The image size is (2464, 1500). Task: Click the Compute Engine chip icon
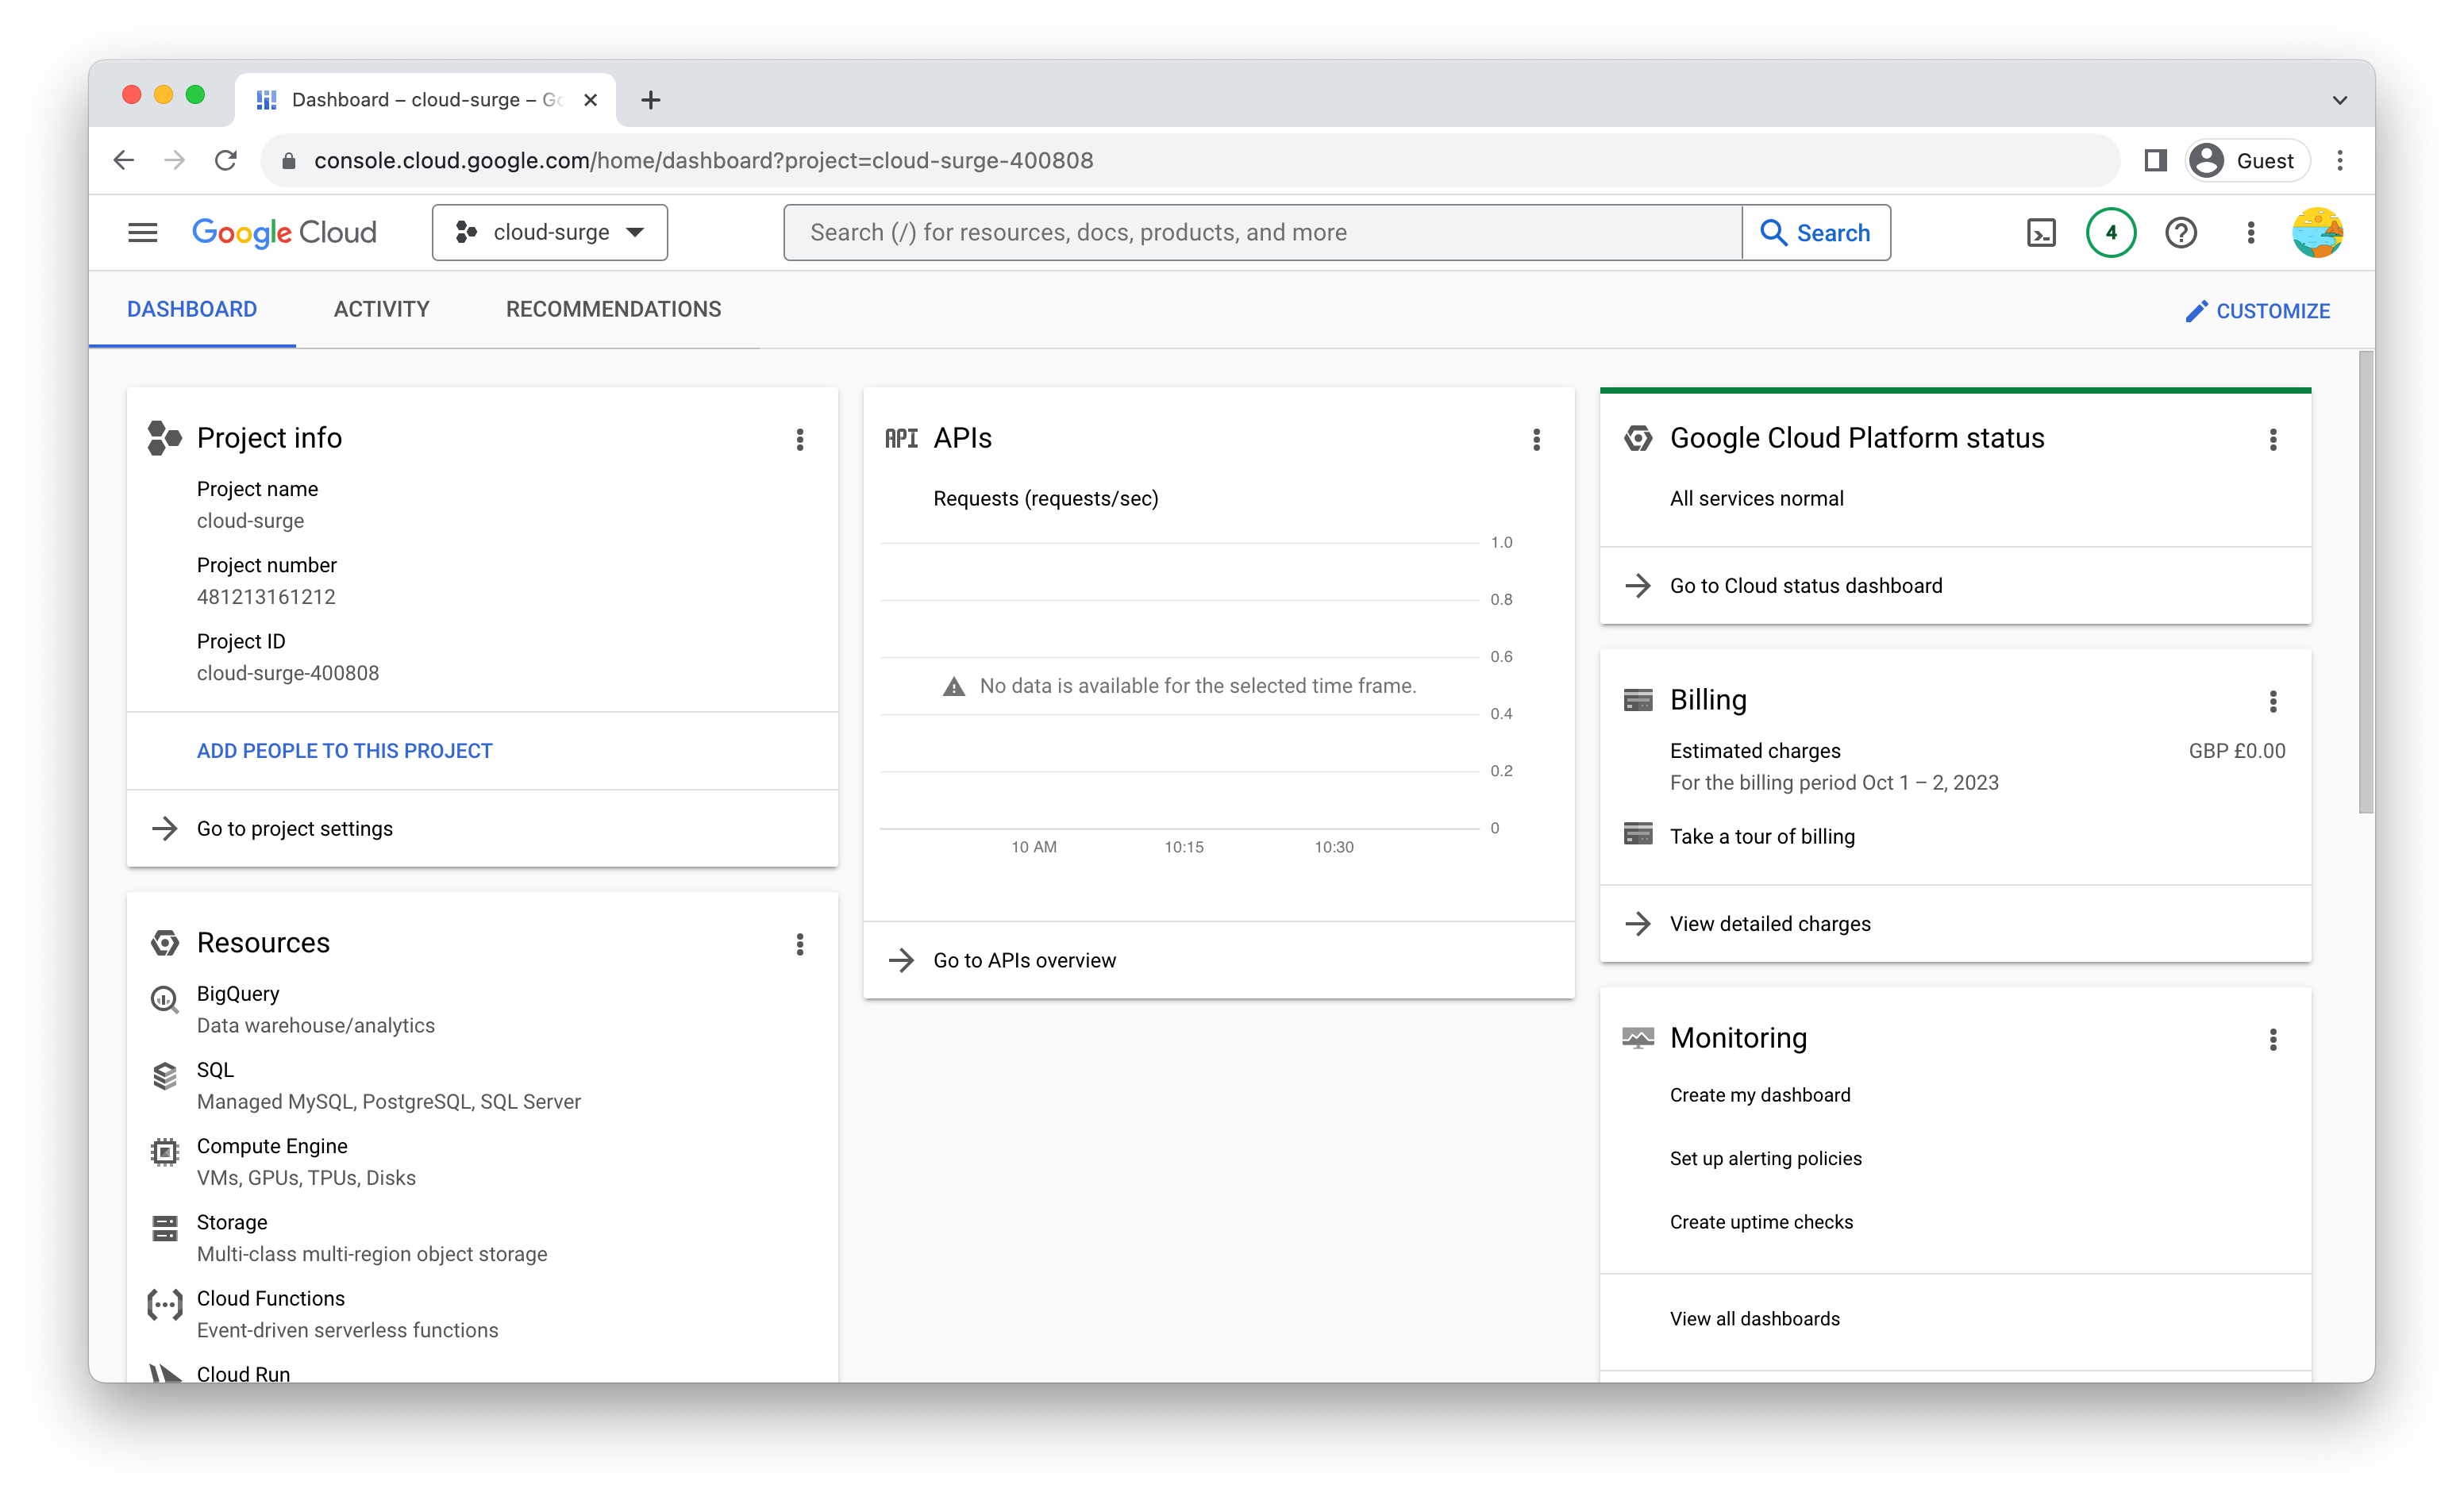coord(165,1152)
